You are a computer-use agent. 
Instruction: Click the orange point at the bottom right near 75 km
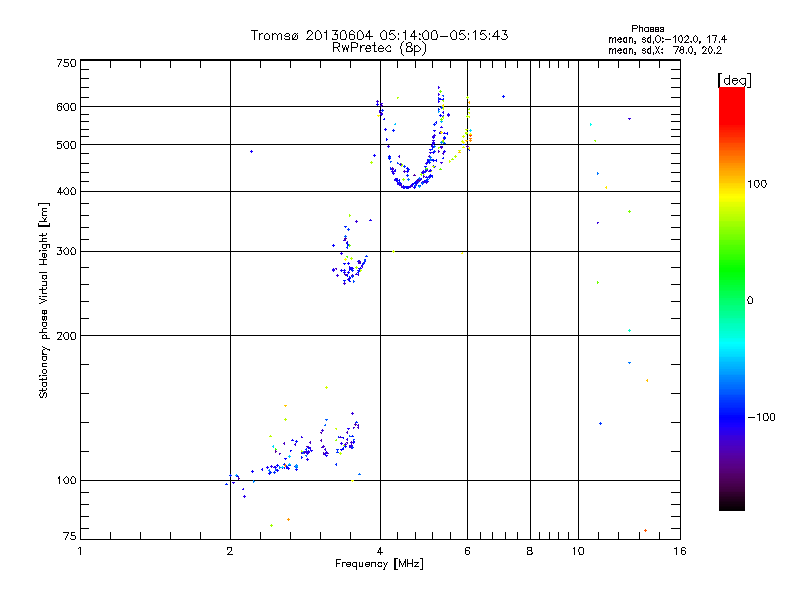[645, 531]
